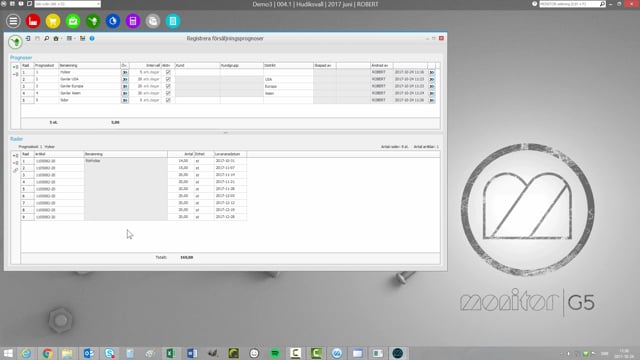The image size is (640, 360).
Task: Click the magnifier icon in top-right search box
Action: coord(602,4)
